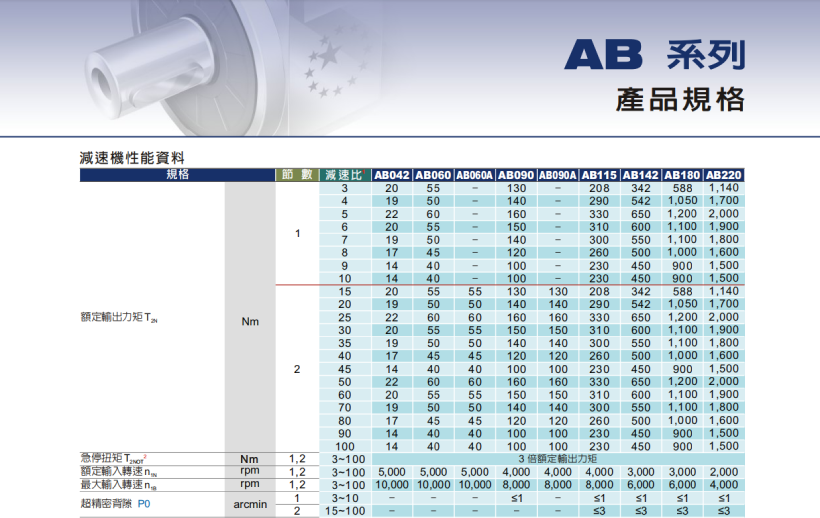Click the AB115 column header
The image size is (820, 518).
[x=600, y=175]
